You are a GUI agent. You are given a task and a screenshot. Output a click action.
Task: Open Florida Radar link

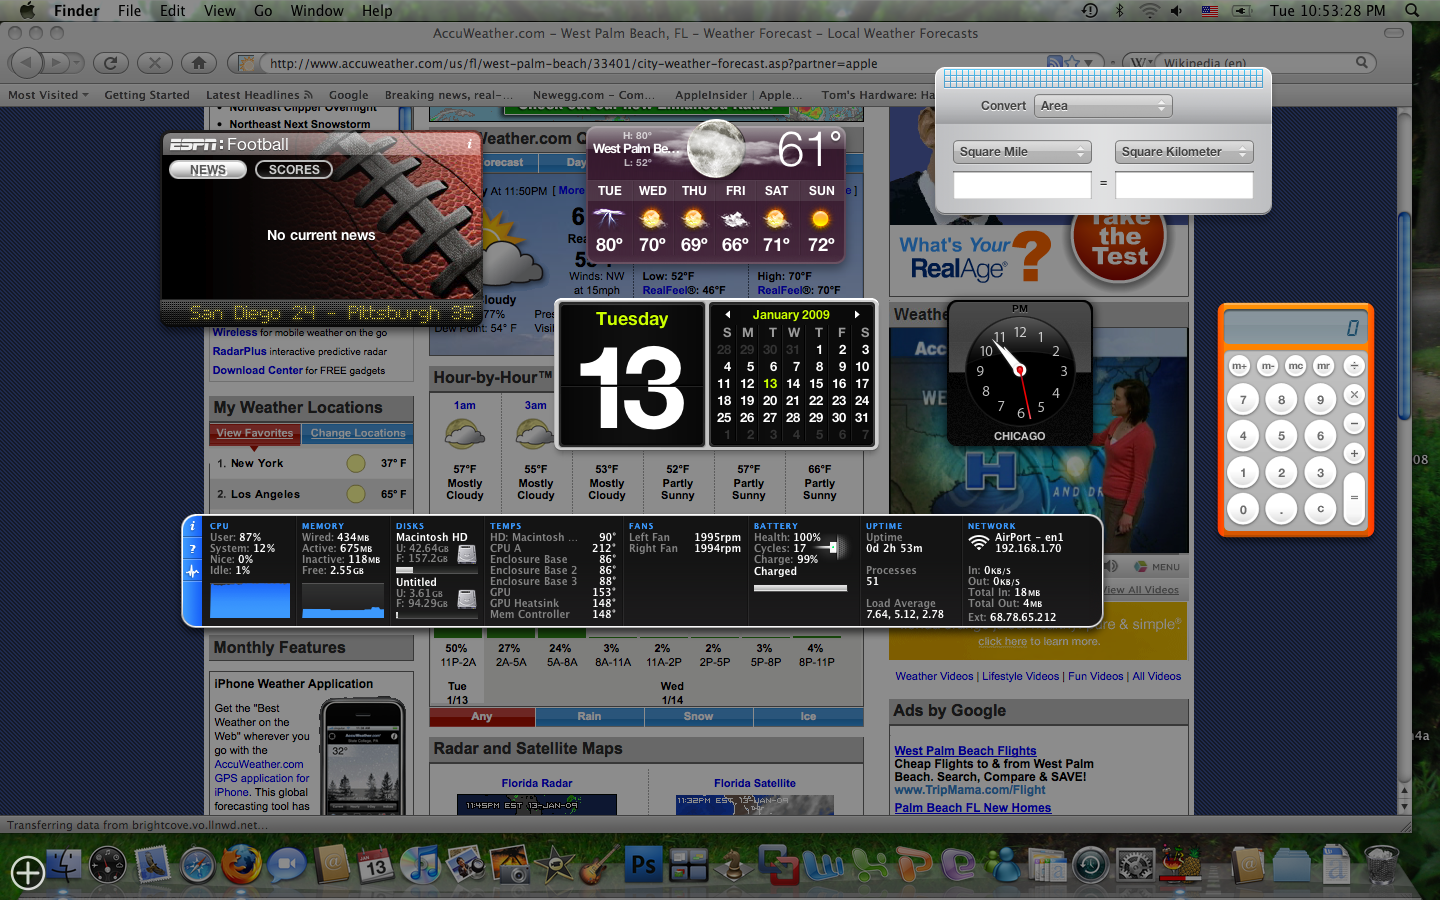point(537,783)
